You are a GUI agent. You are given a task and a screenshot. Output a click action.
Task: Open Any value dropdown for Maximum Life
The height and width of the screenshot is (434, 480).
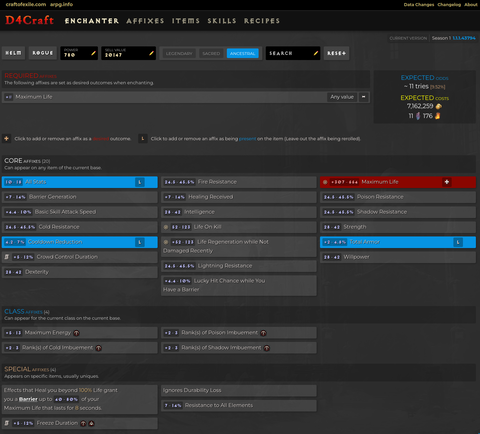(x=342, y=97)
